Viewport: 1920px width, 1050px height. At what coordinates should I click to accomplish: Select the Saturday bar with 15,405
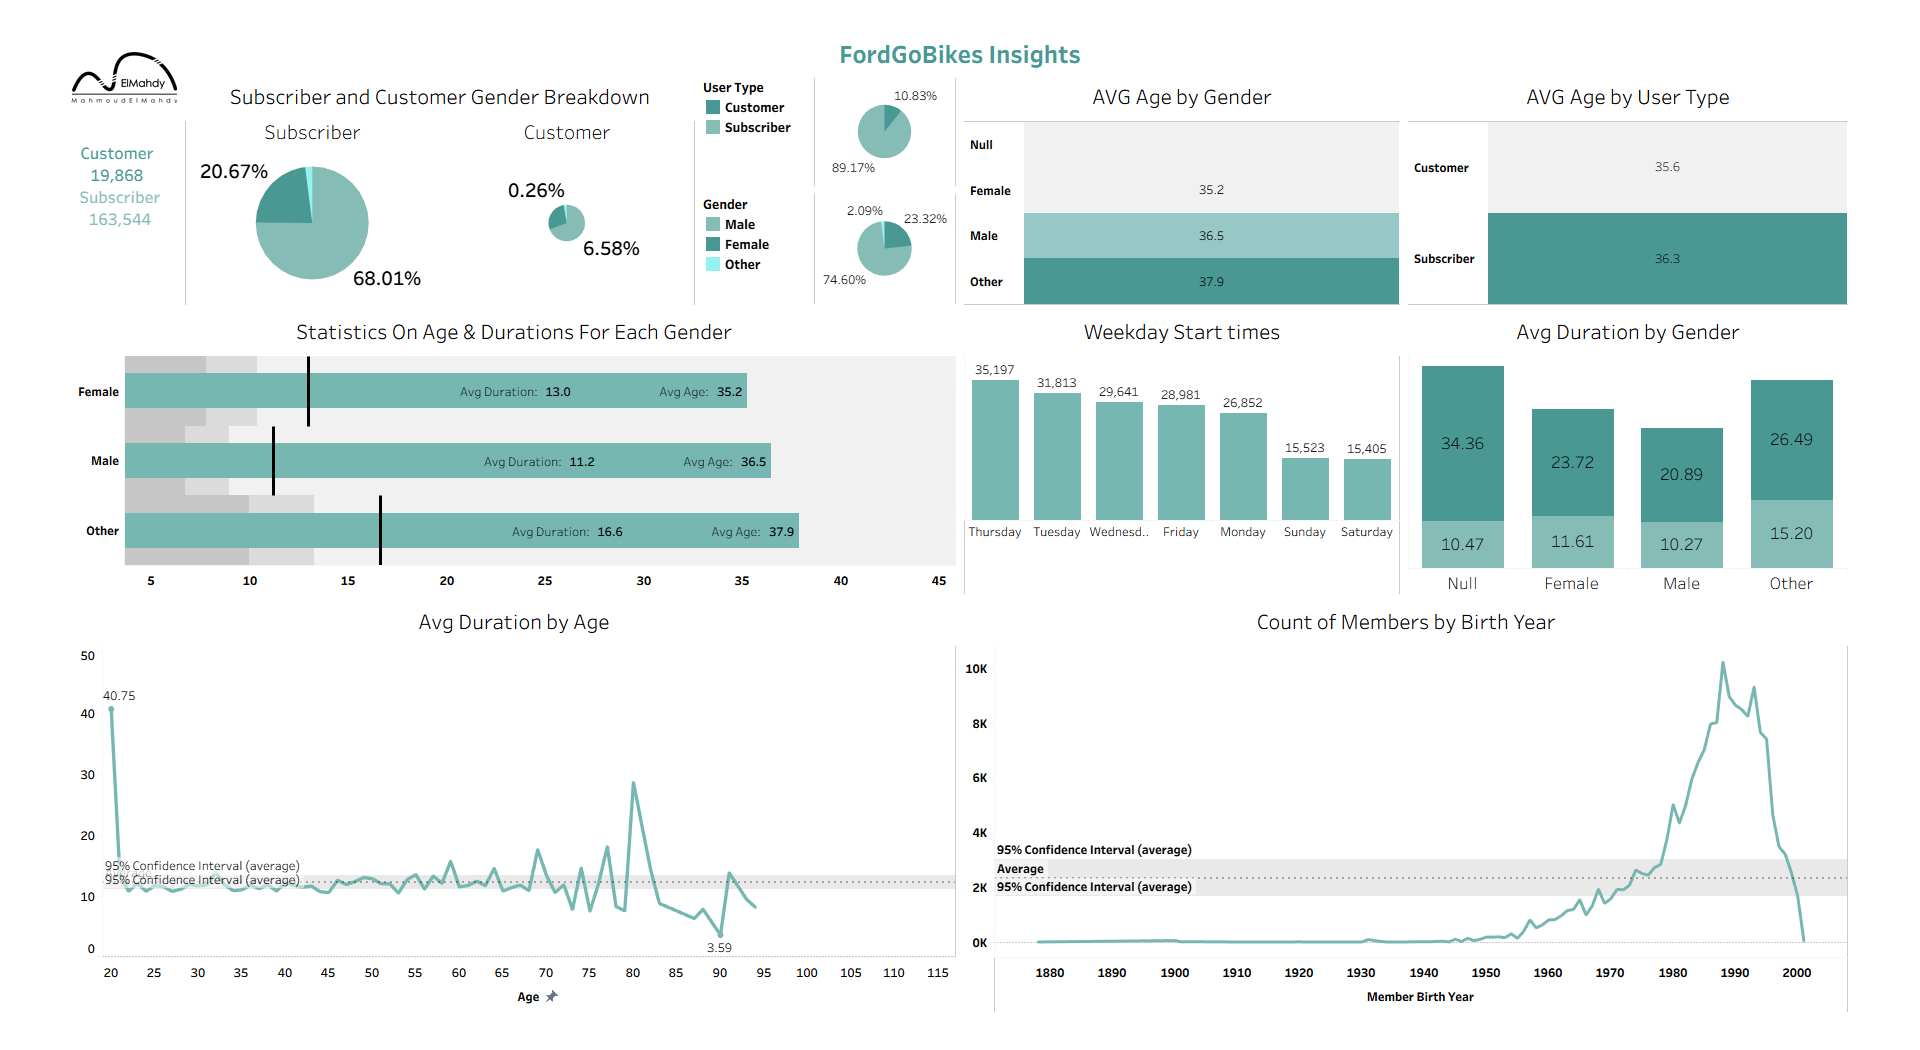[x=1367, y=489]
